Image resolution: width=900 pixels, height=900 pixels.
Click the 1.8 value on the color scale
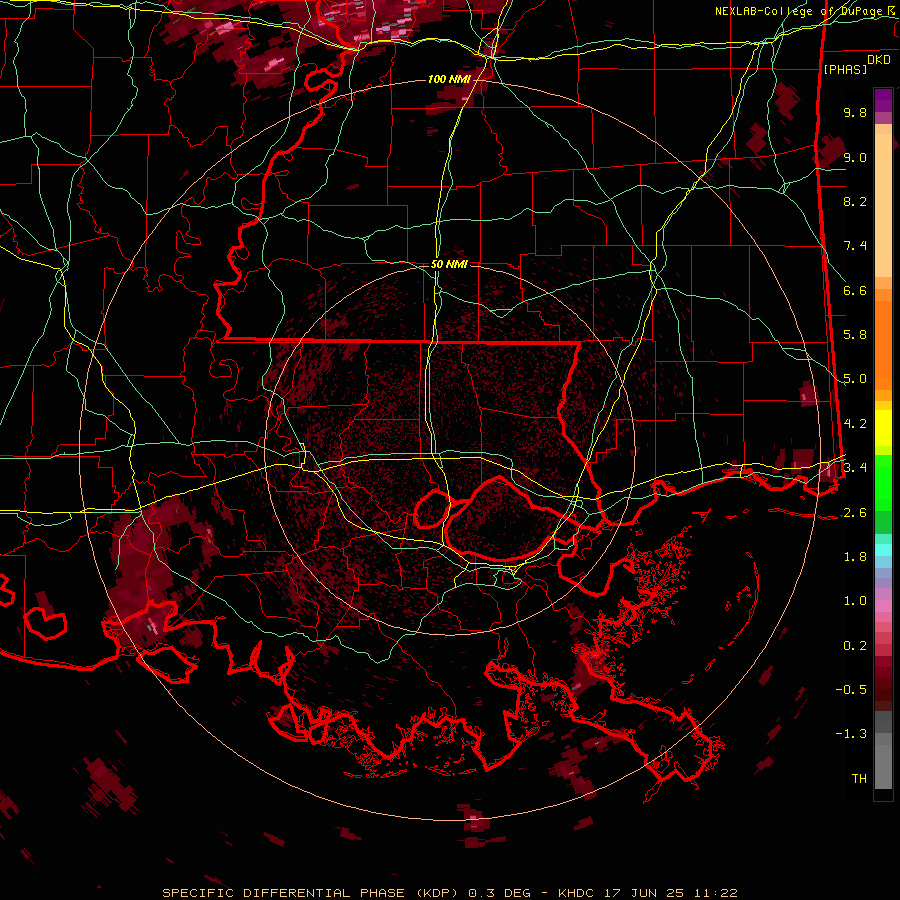click(855, 557)
